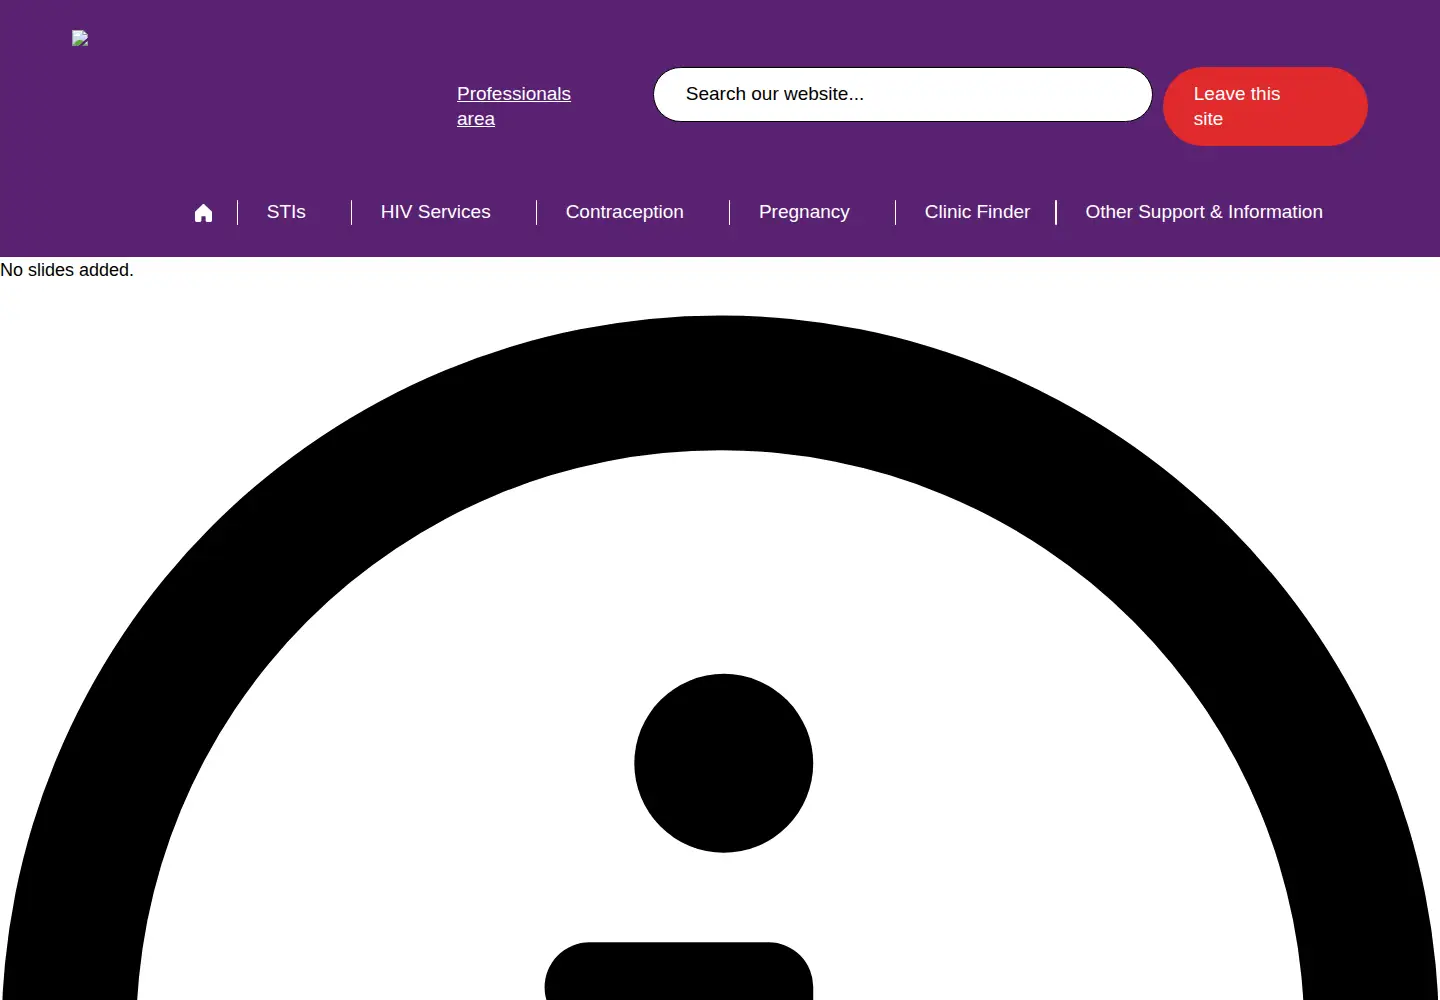Navigate to Clinic Finder
Screen dimensions: 1440x1000
(977, 212)
